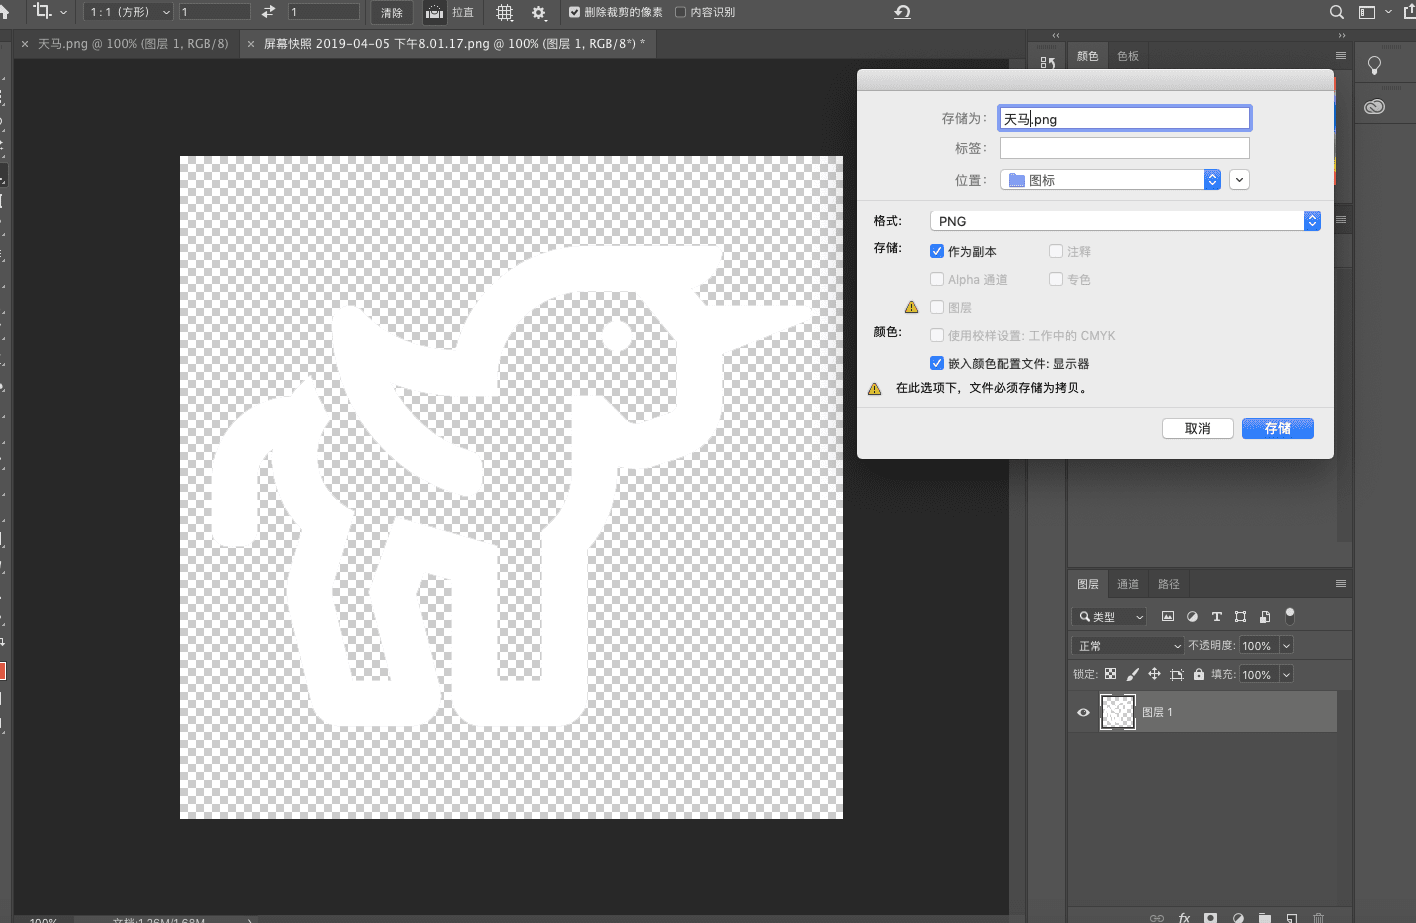Open the workspace switcher icon

tap(1367, 12)
